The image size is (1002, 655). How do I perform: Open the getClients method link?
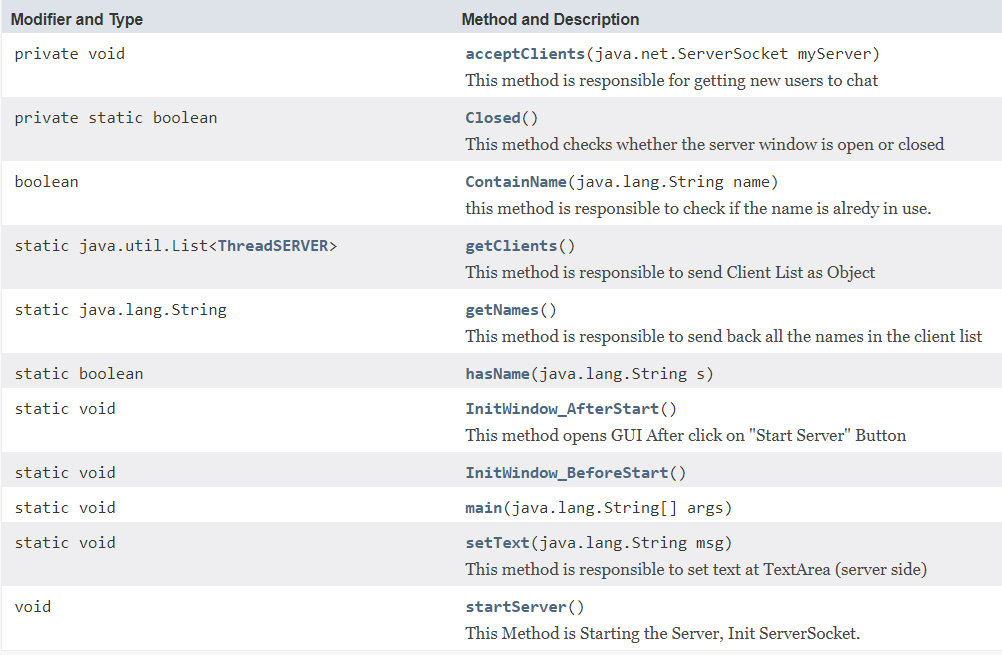[x=511, y=246]
